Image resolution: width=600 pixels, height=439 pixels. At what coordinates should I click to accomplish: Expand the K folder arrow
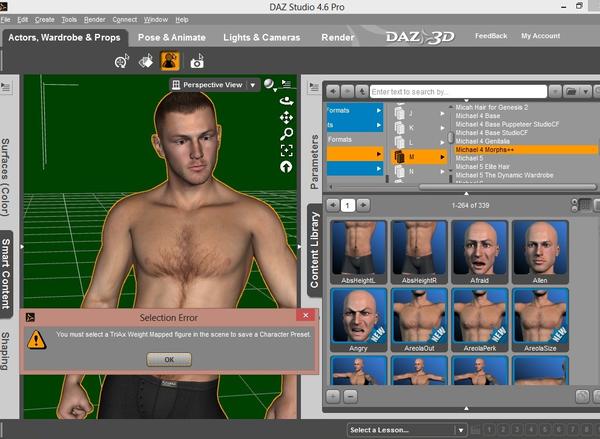pyautogui.click(x=442, y=128)
